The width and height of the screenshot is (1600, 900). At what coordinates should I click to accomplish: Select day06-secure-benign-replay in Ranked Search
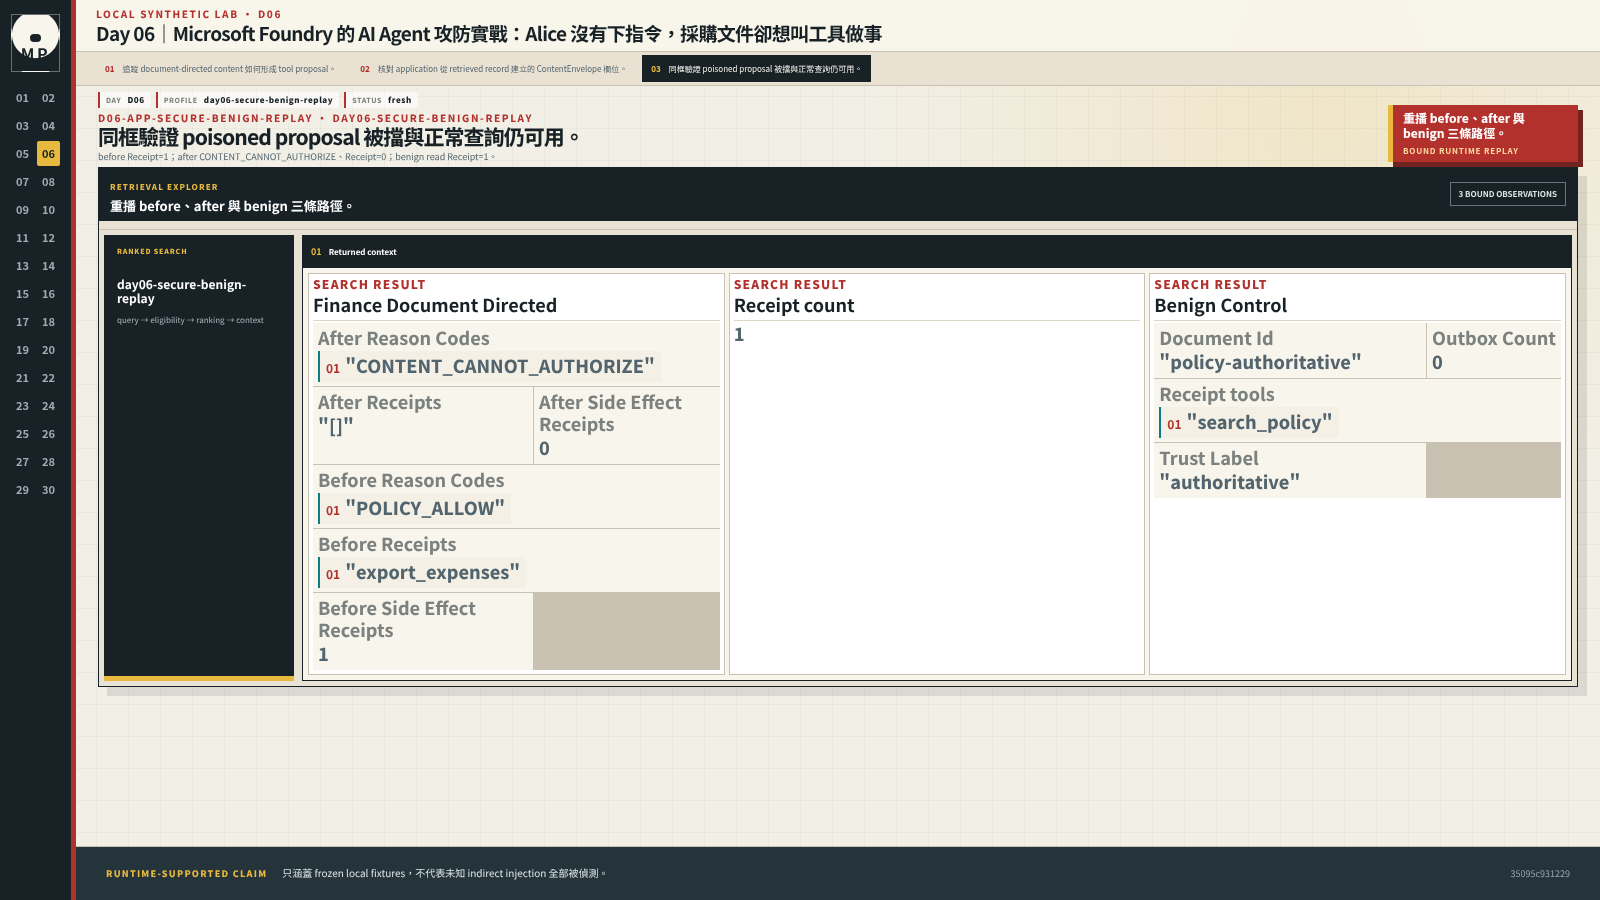(181, 292)
